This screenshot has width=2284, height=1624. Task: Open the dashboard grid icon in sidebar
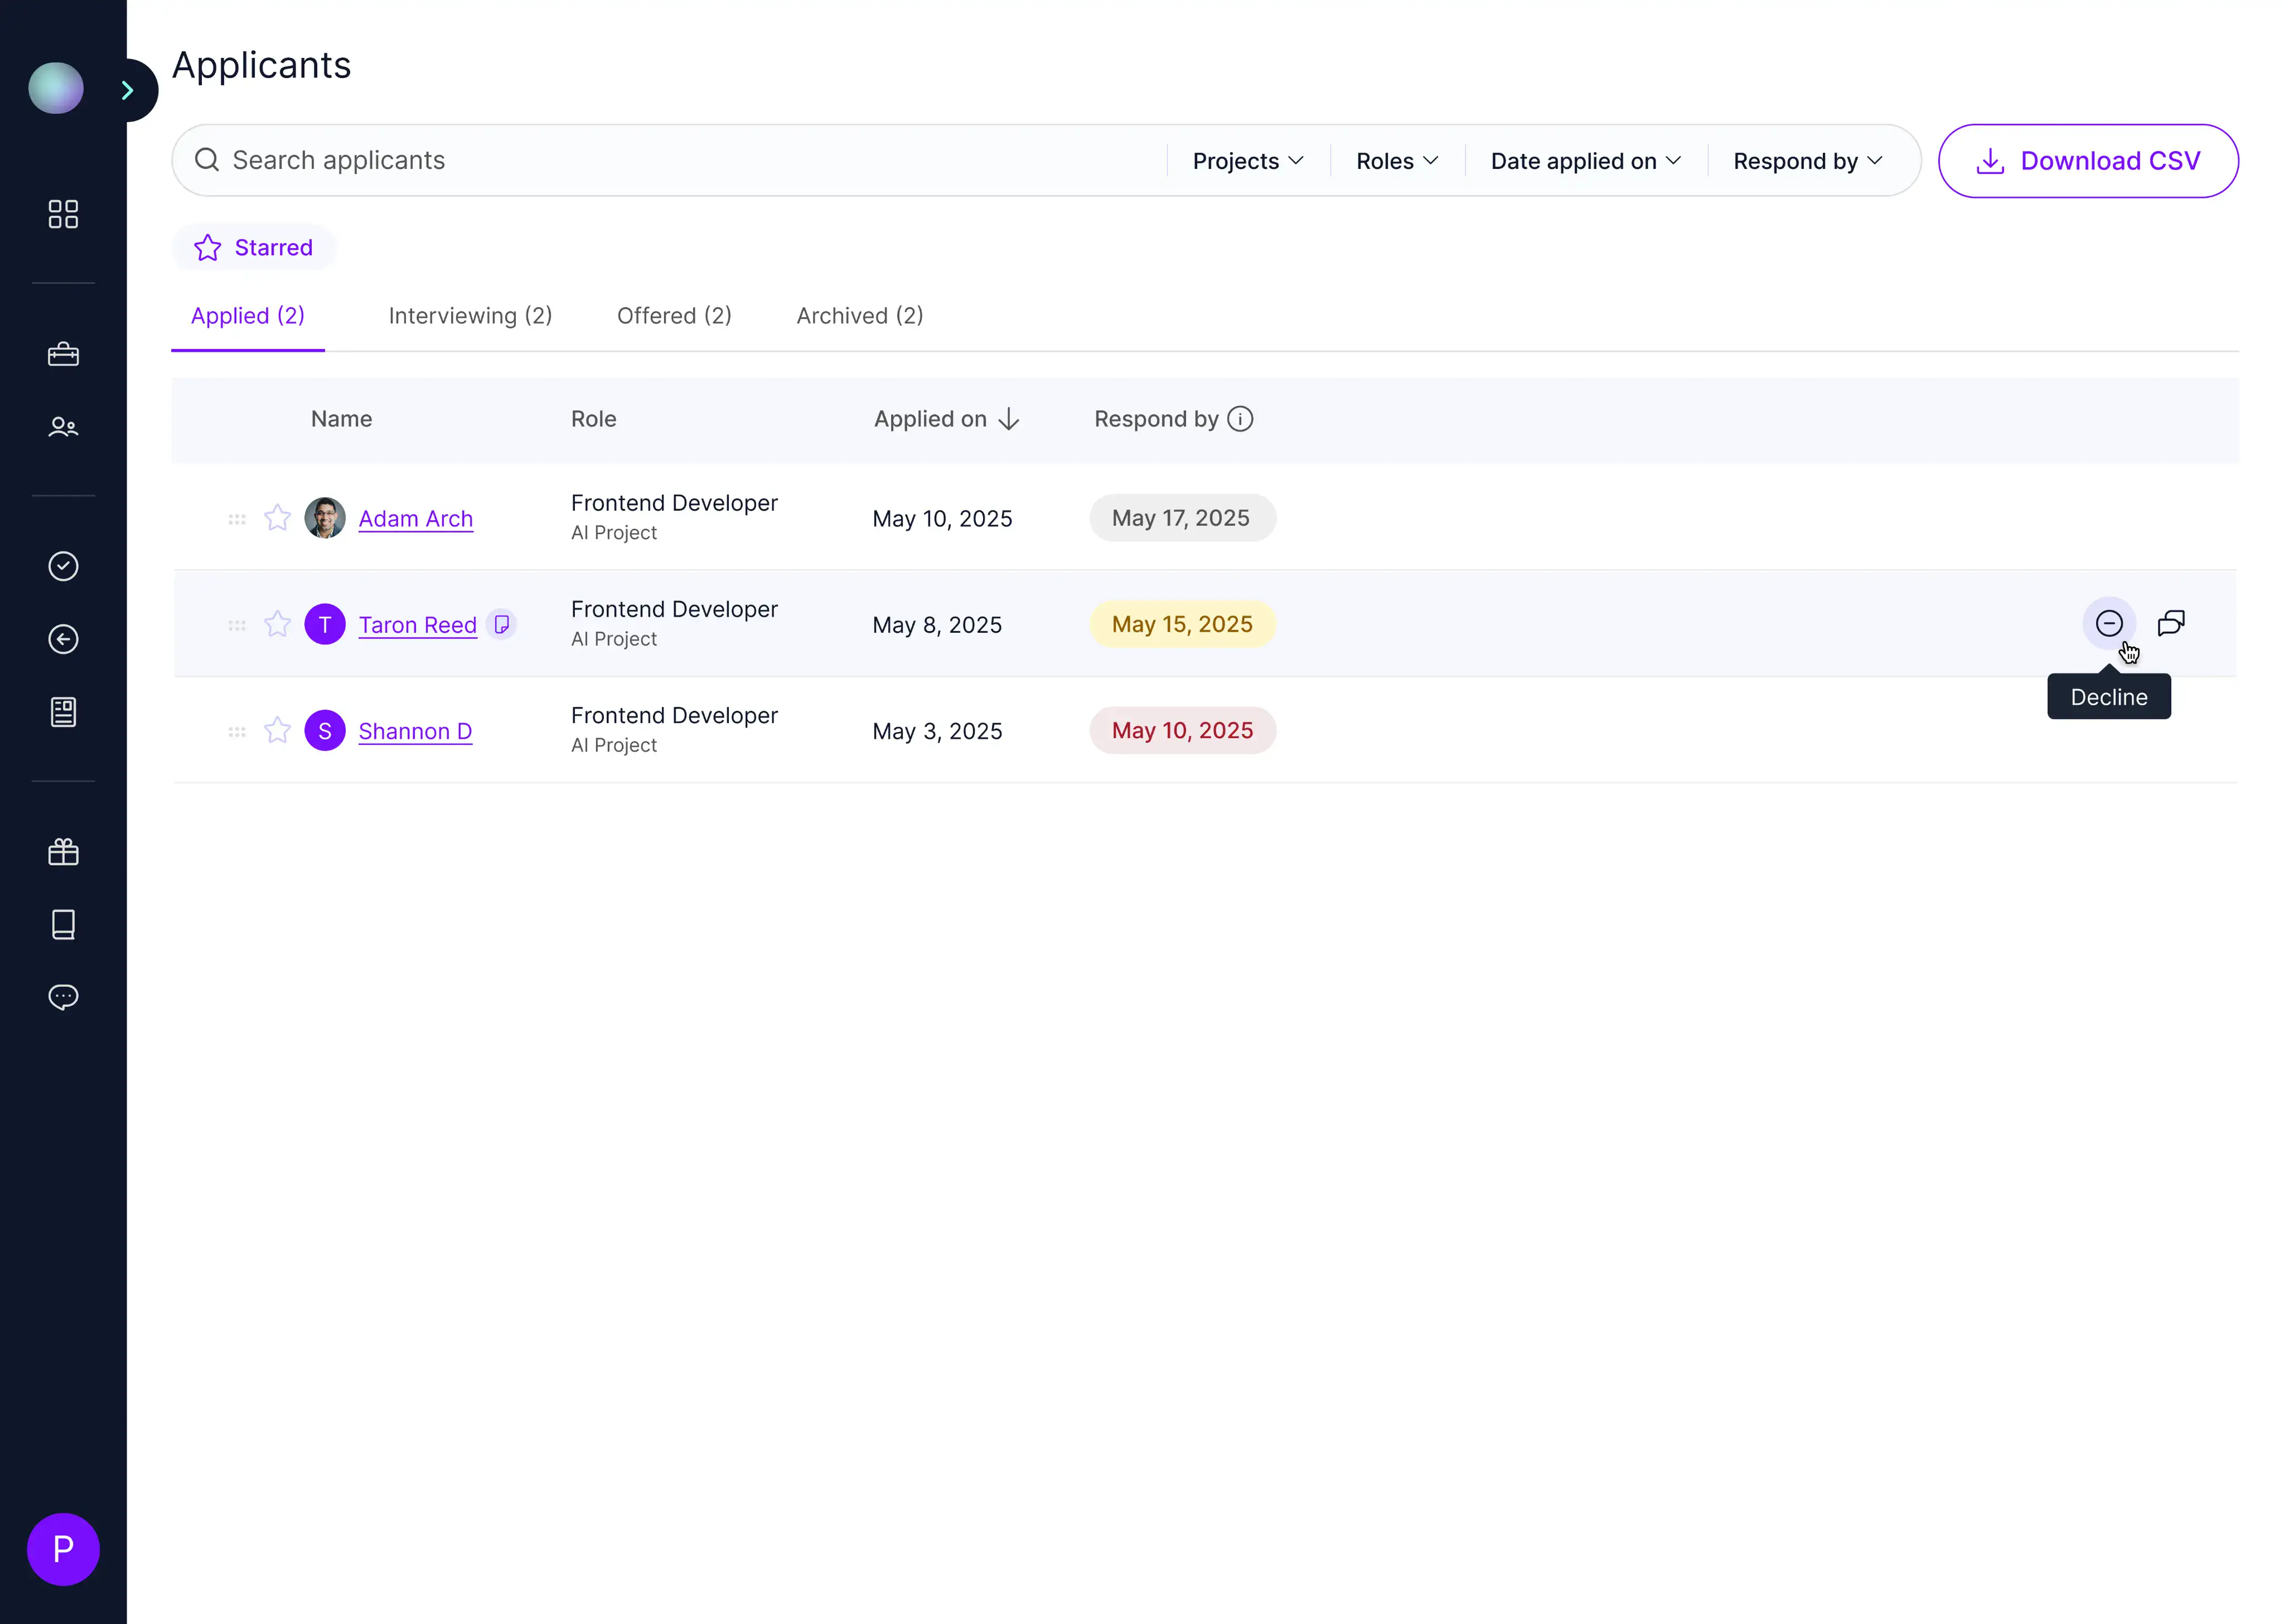(63, 214)
